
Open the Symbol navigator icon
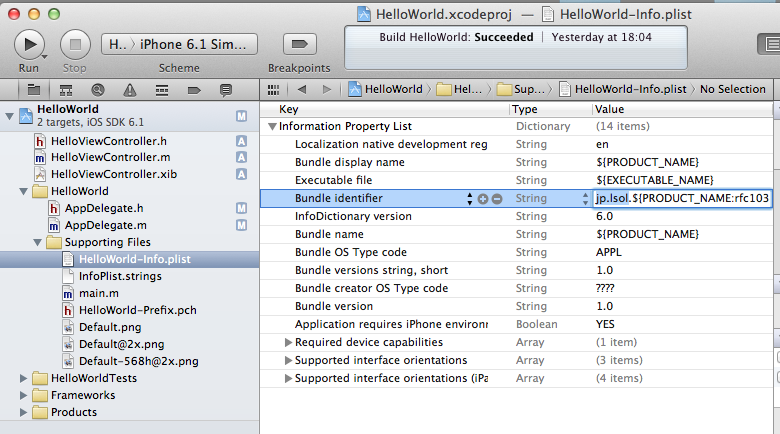pyautogui.click(x=66, y=90)
